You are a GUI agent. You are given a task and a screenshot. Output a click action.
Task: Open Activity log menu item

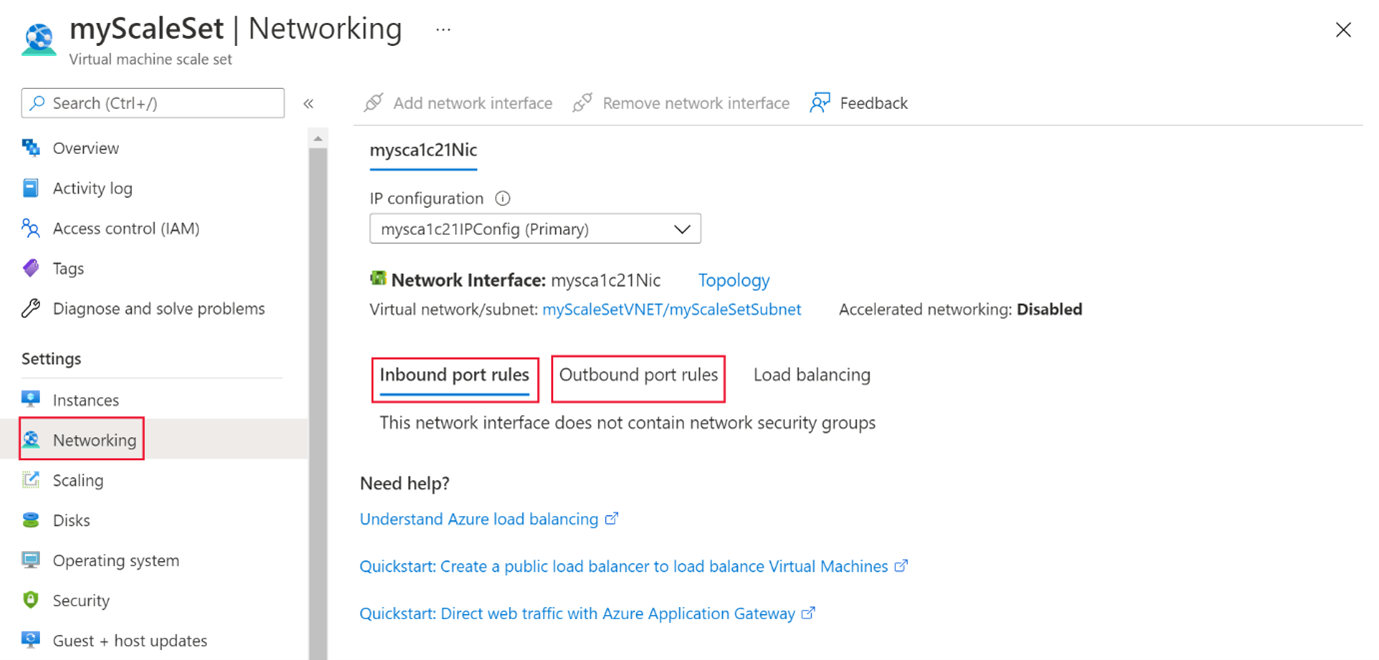click(92, 188)
